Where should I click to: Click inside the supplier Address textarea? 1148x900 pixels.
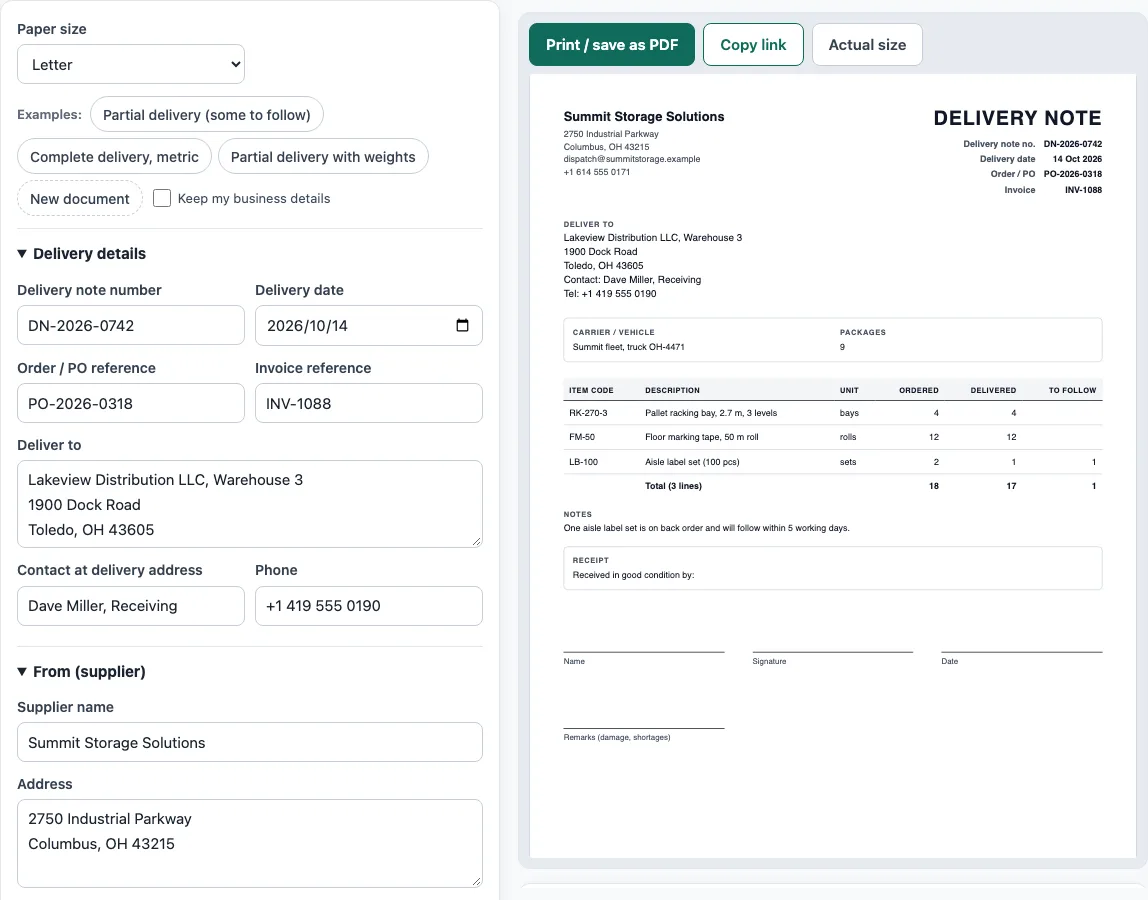coord(250,843)
